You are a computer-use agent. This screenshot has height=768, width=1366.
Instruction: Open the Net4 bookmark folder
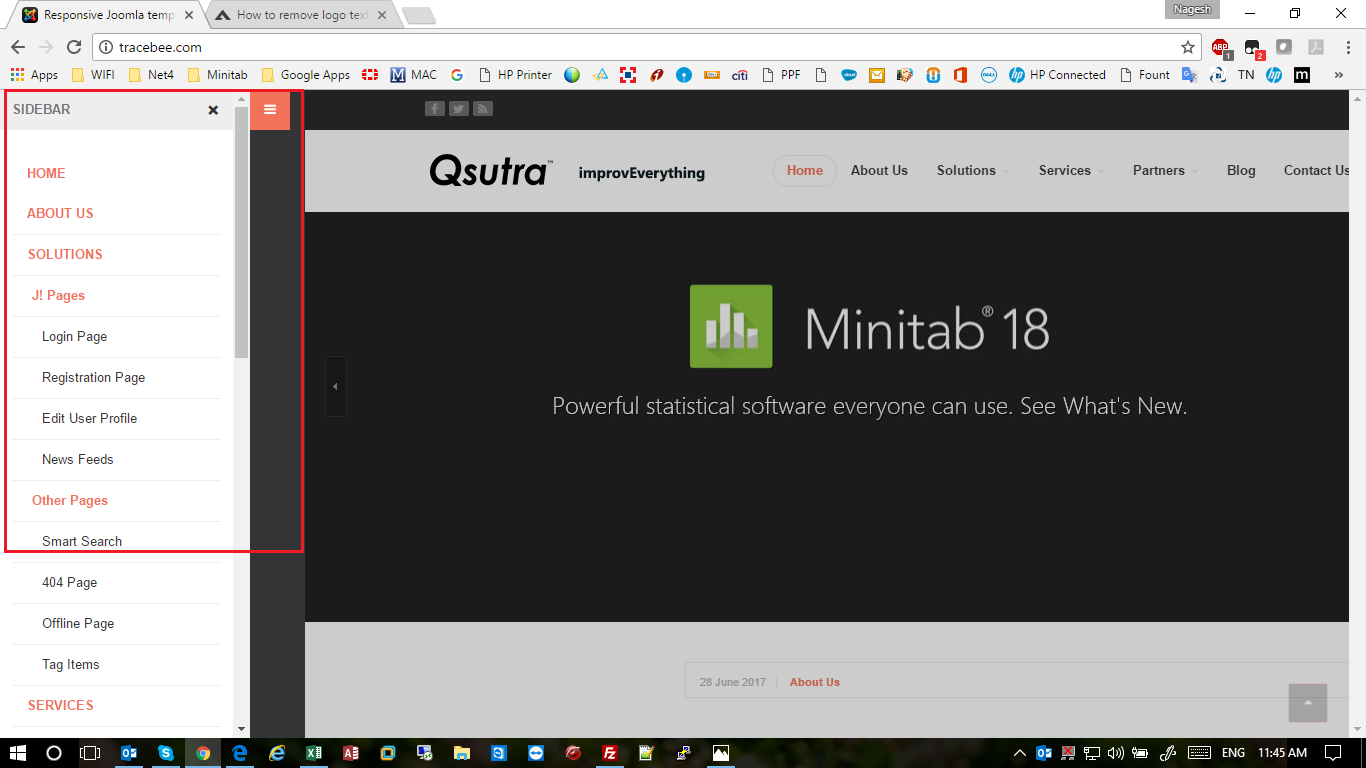tap(151, 75)
